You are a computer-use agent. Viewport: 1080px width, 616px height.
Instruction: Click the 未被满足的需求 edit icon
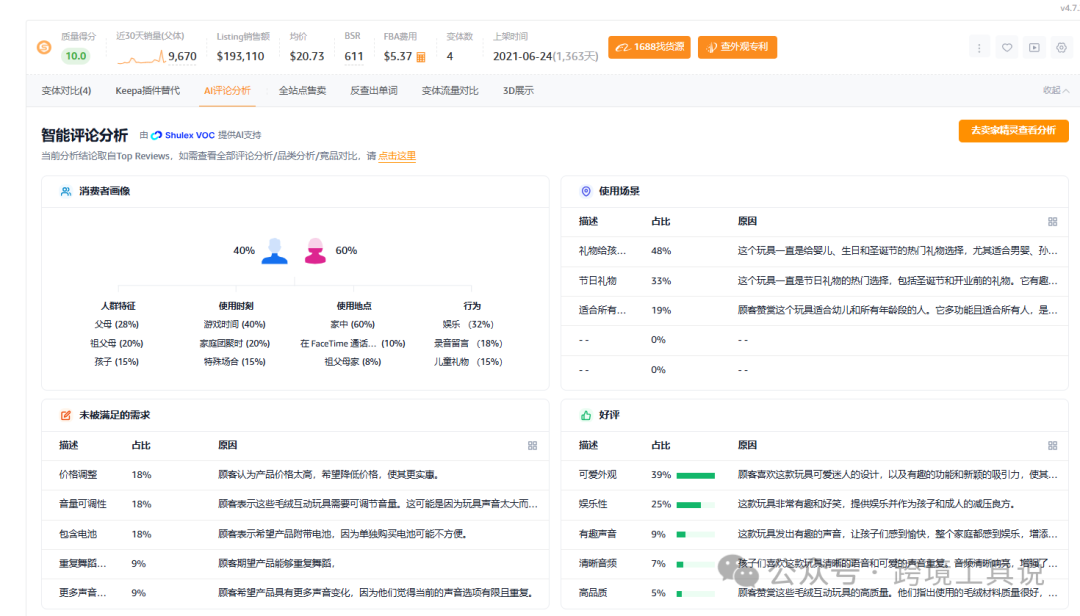click(65, 415)
